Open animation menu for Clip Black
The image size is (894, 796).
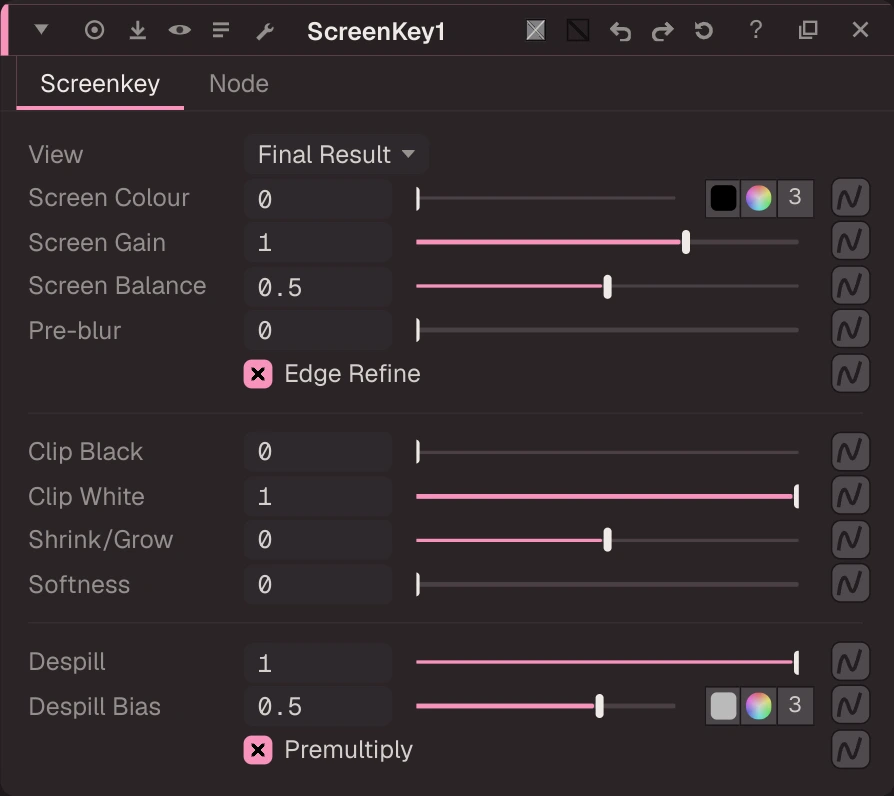[850, 452]
